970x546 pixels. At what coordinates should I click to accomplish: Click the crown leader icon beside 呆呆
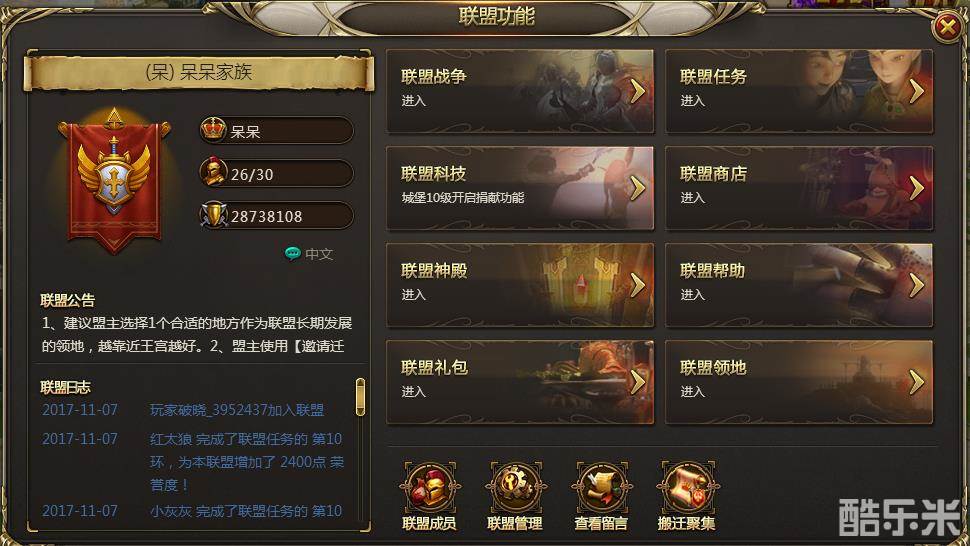[213, 129]
